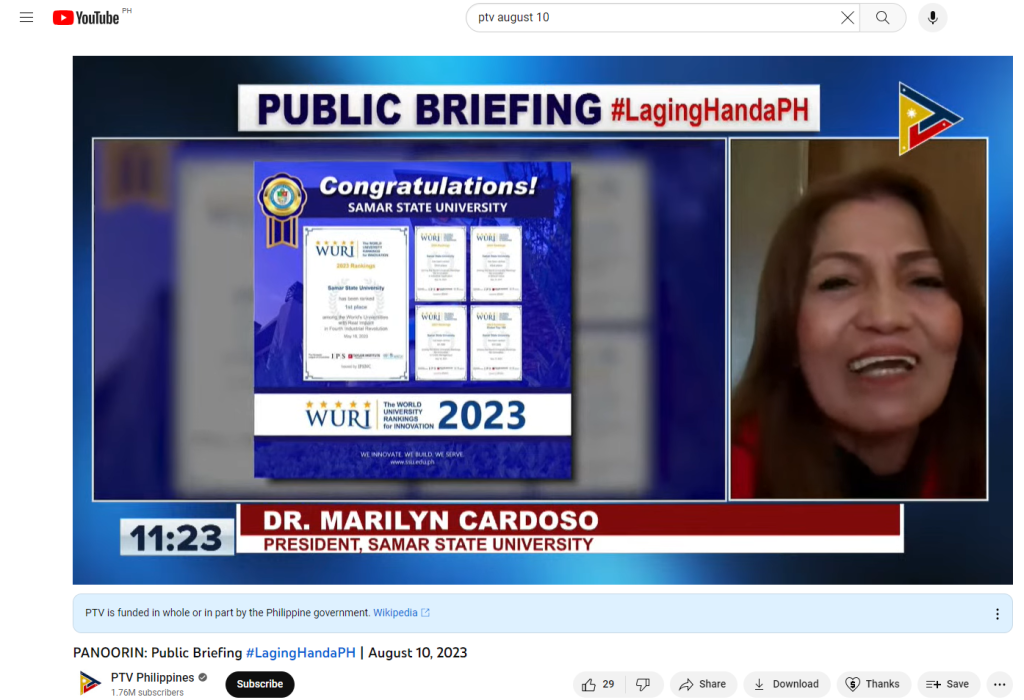Click the YouTube home logo
The height and width of the screenshot is (700, 1024).
(x=86, y=18)
